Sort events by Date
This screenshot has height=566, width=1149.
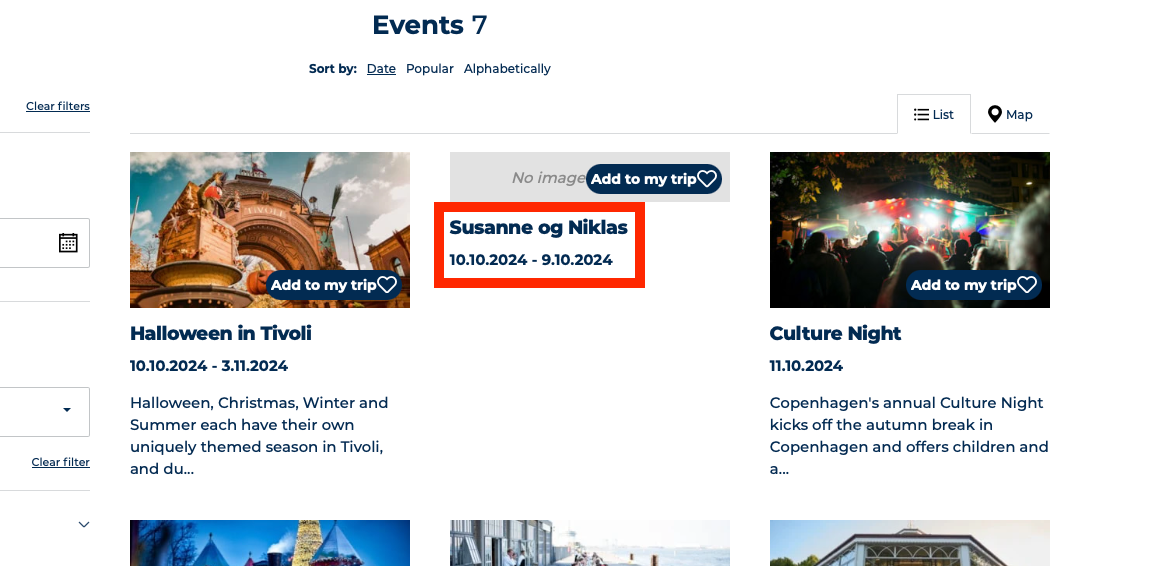coord(381,69)
